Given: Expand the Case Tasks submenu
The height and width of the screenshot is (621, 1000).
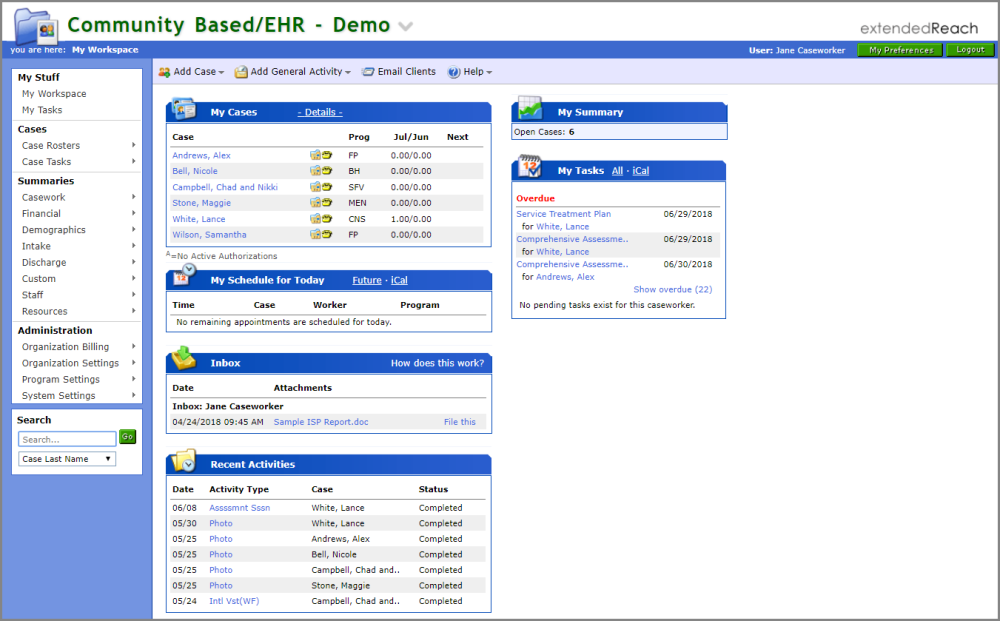Looking at the screenshot, I should (133, 161).
